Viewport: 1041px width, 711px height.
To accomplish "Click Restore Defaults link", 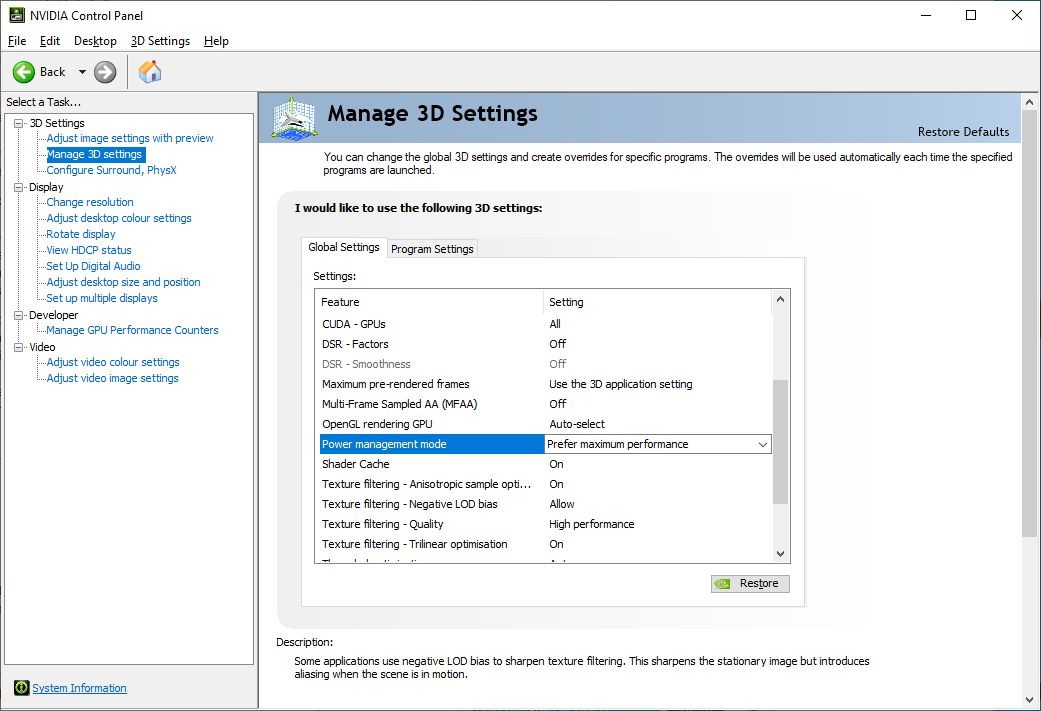I will coord(963,131).
